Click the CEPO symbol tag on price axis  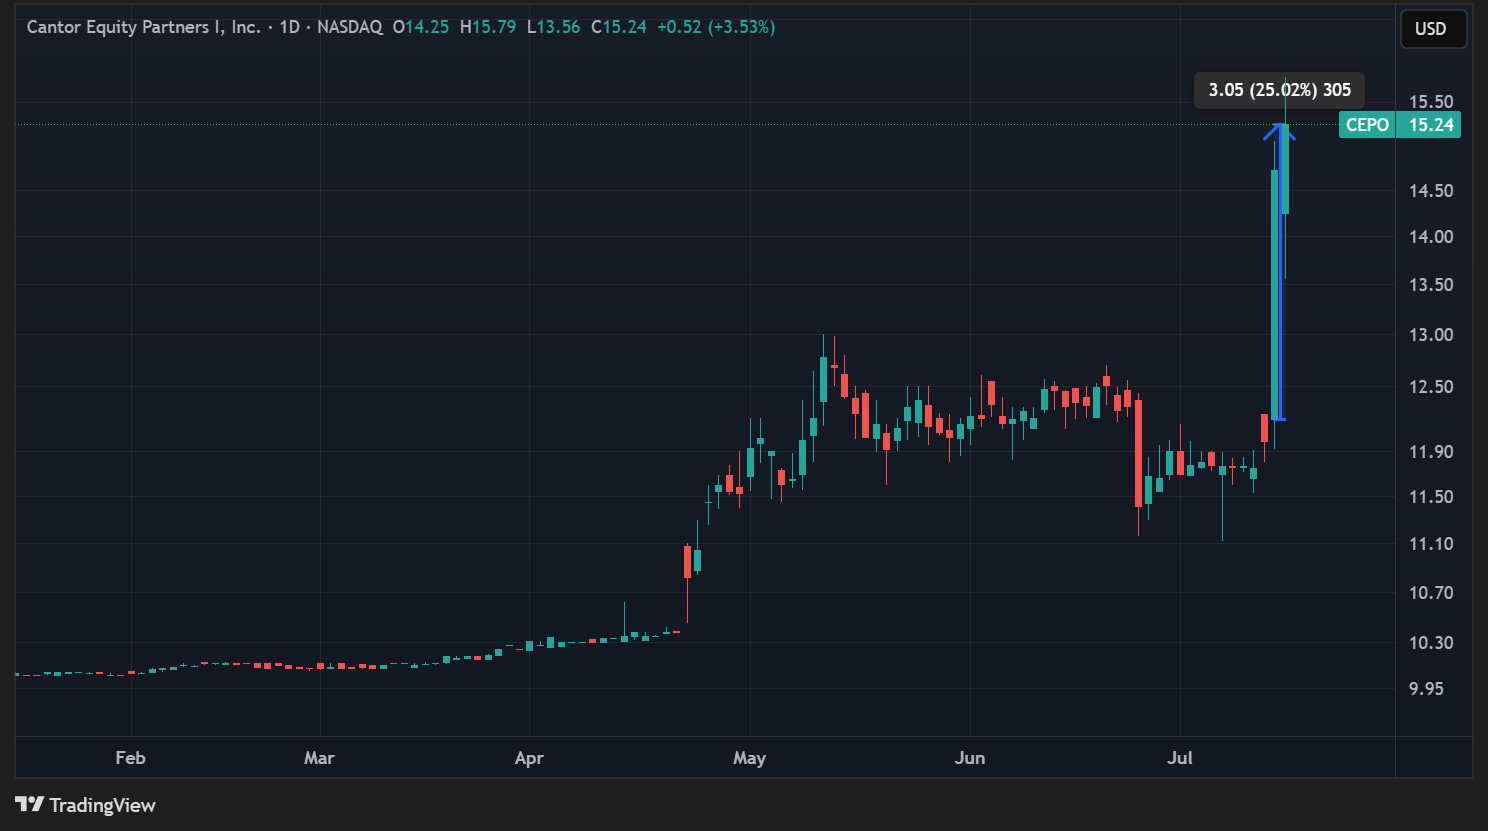[1367, 125]
